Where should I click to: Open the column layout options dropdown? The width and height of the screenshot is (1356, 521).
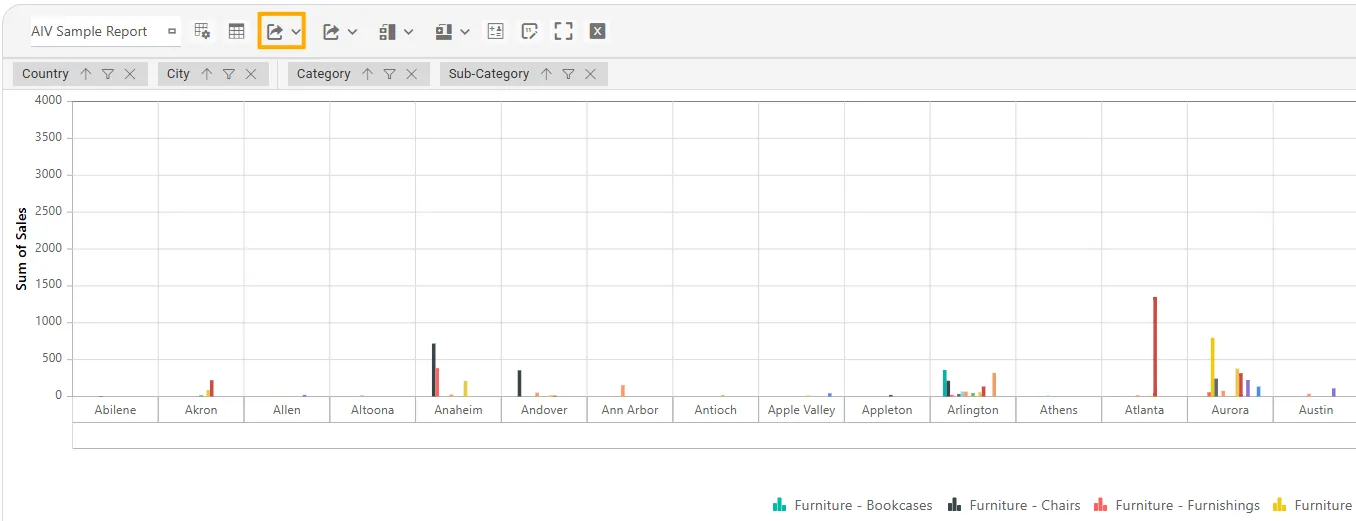pyautogui.click(x=453, y=31)
